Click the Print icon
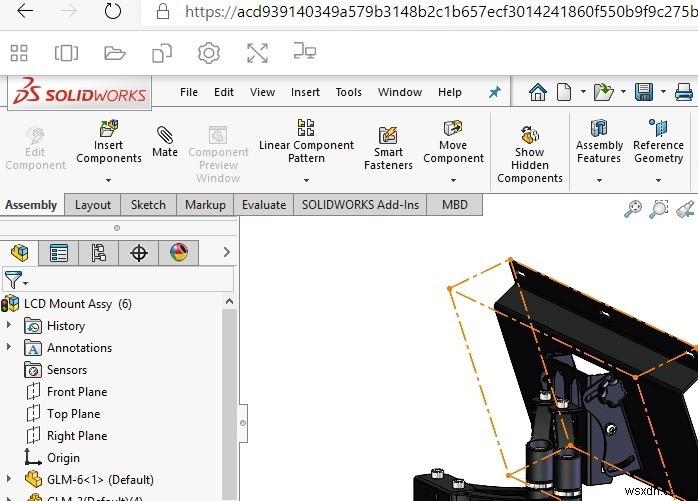698x501 pixels. tap(684, 92)
